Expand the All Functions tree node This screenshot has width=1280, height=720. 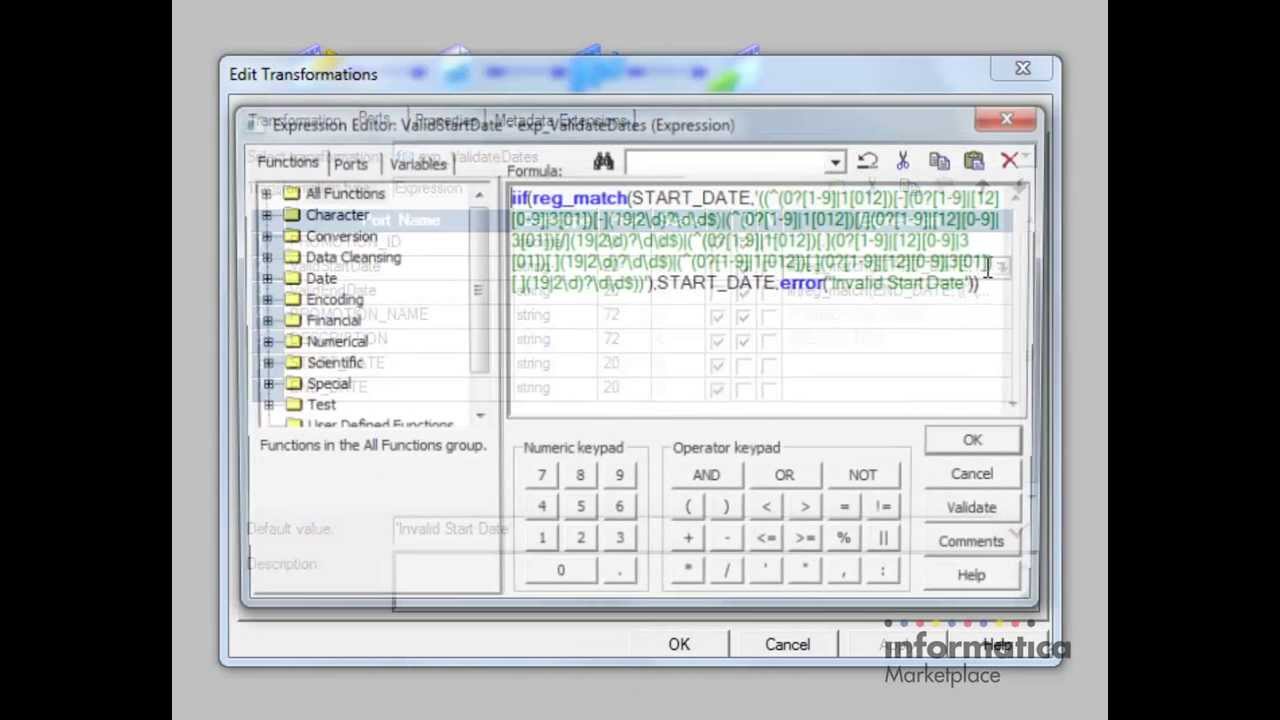point(266,193)
